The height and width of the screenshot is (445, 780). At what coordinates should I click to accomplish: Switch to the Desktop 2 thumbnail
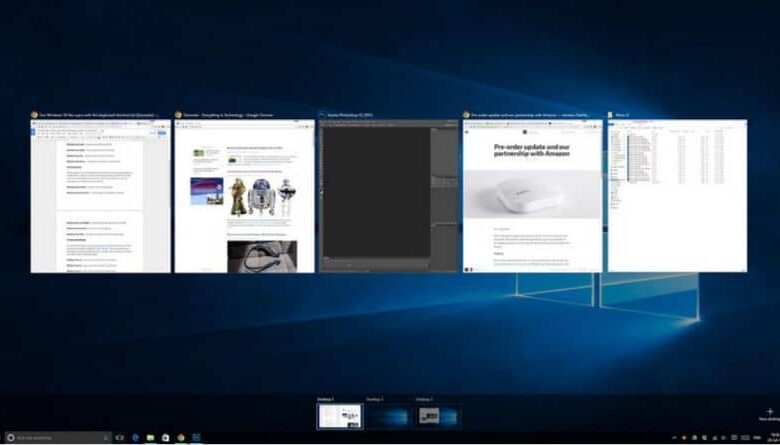[389, 417]
